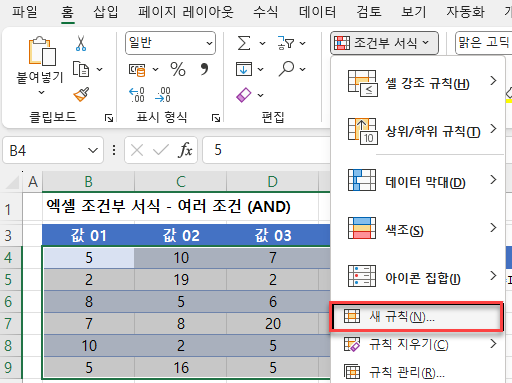
Task: Click the Clear eraser icon
Action: point(244,95)
